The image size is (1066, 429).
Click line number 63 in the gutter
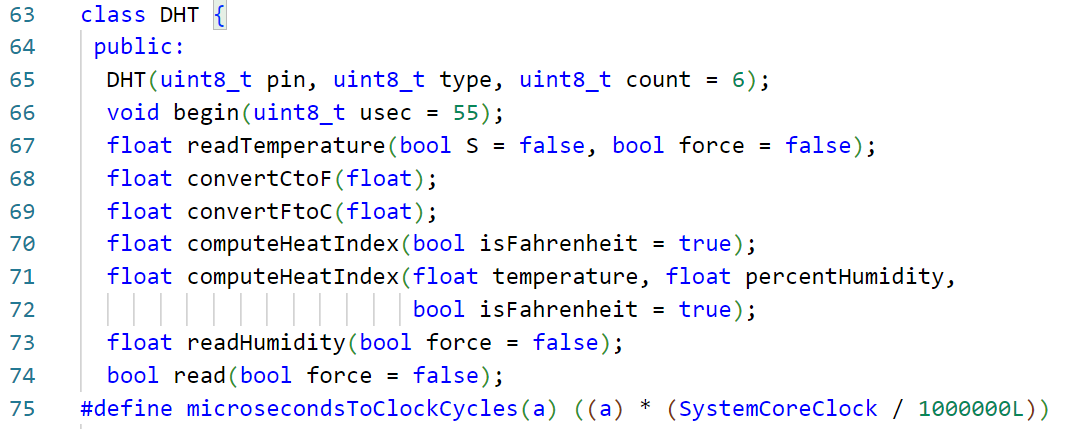pyautogui.click(x=22, y=14)
